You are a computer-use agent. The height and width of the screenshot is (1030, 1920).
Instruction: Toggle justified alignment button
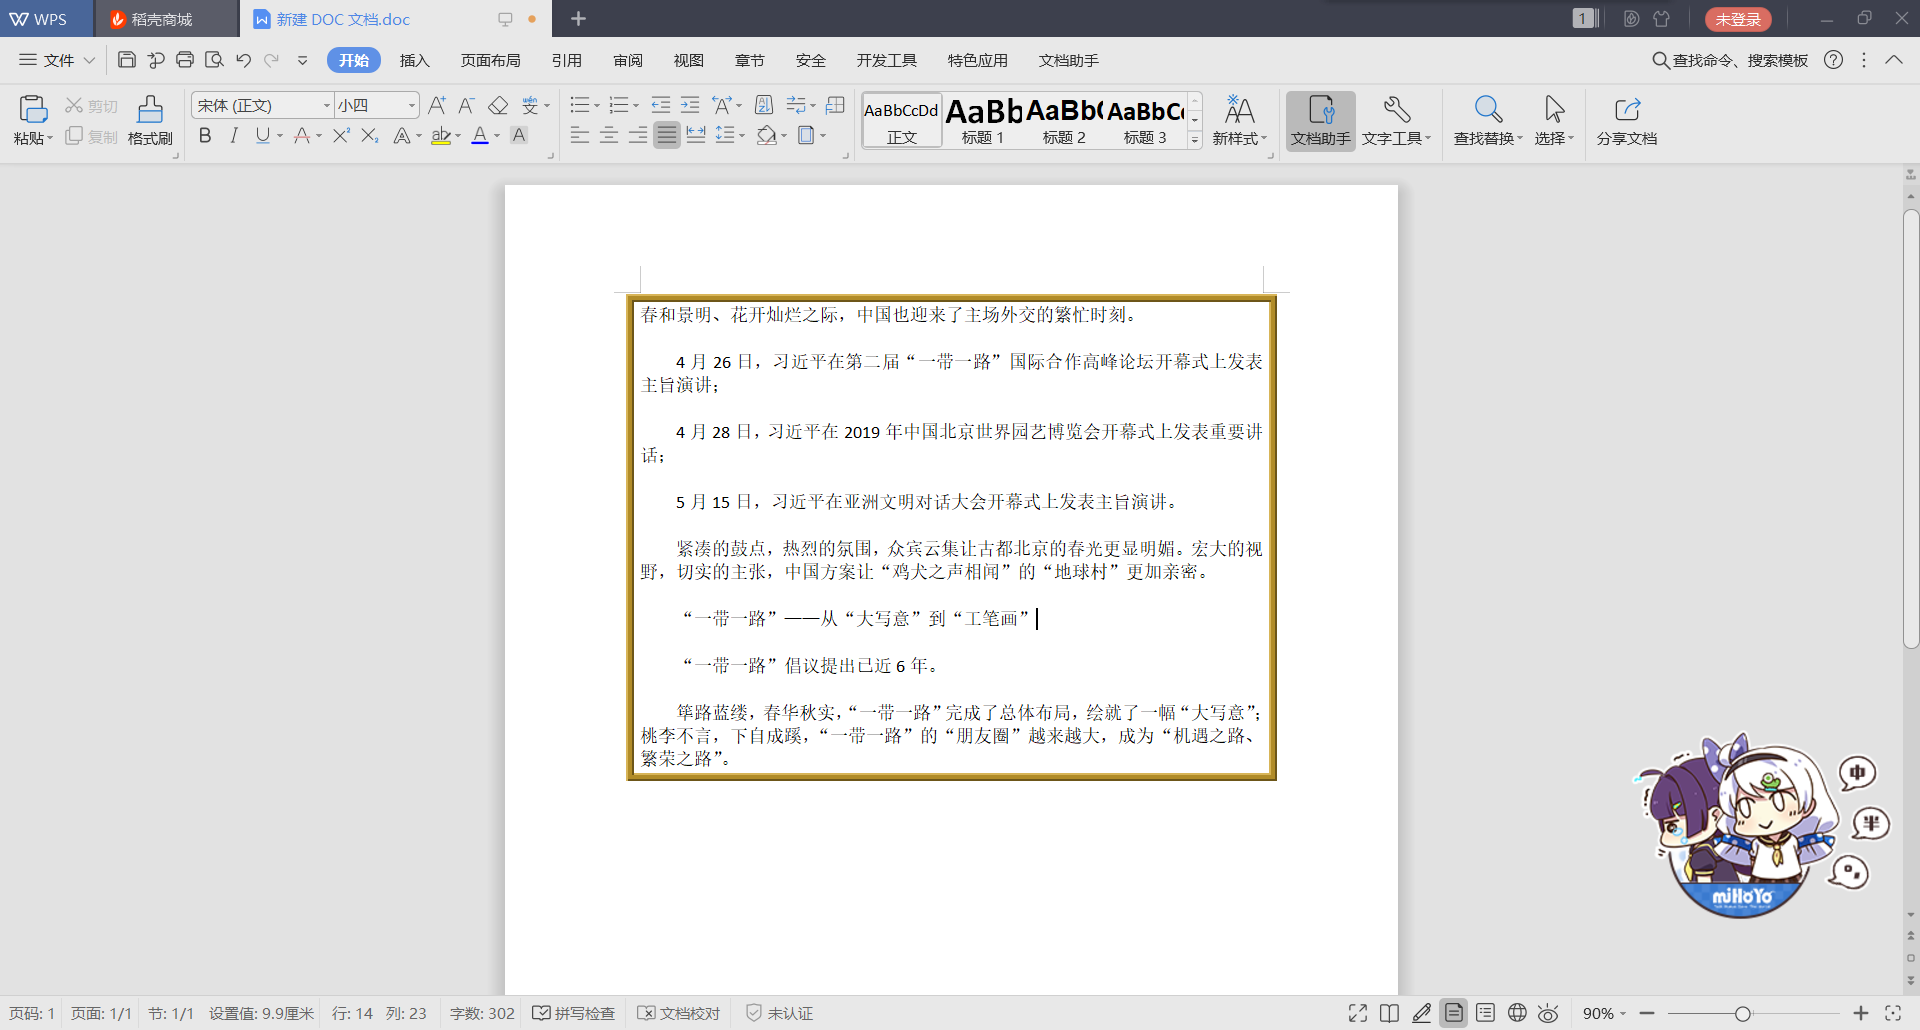pos(667,135)
